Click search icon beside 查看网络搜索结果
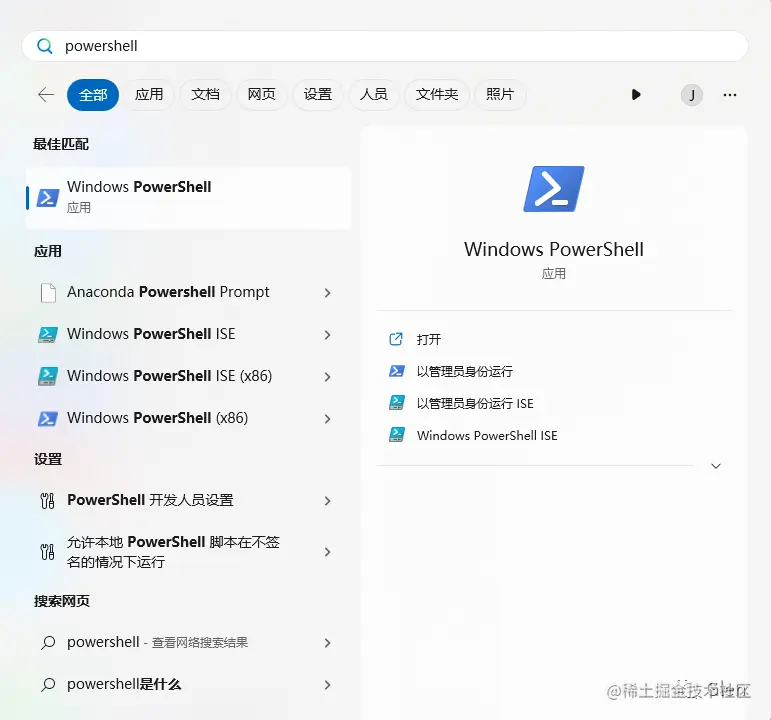The height and width of the screenshot is (720, 771). click(x=48, y=643)
